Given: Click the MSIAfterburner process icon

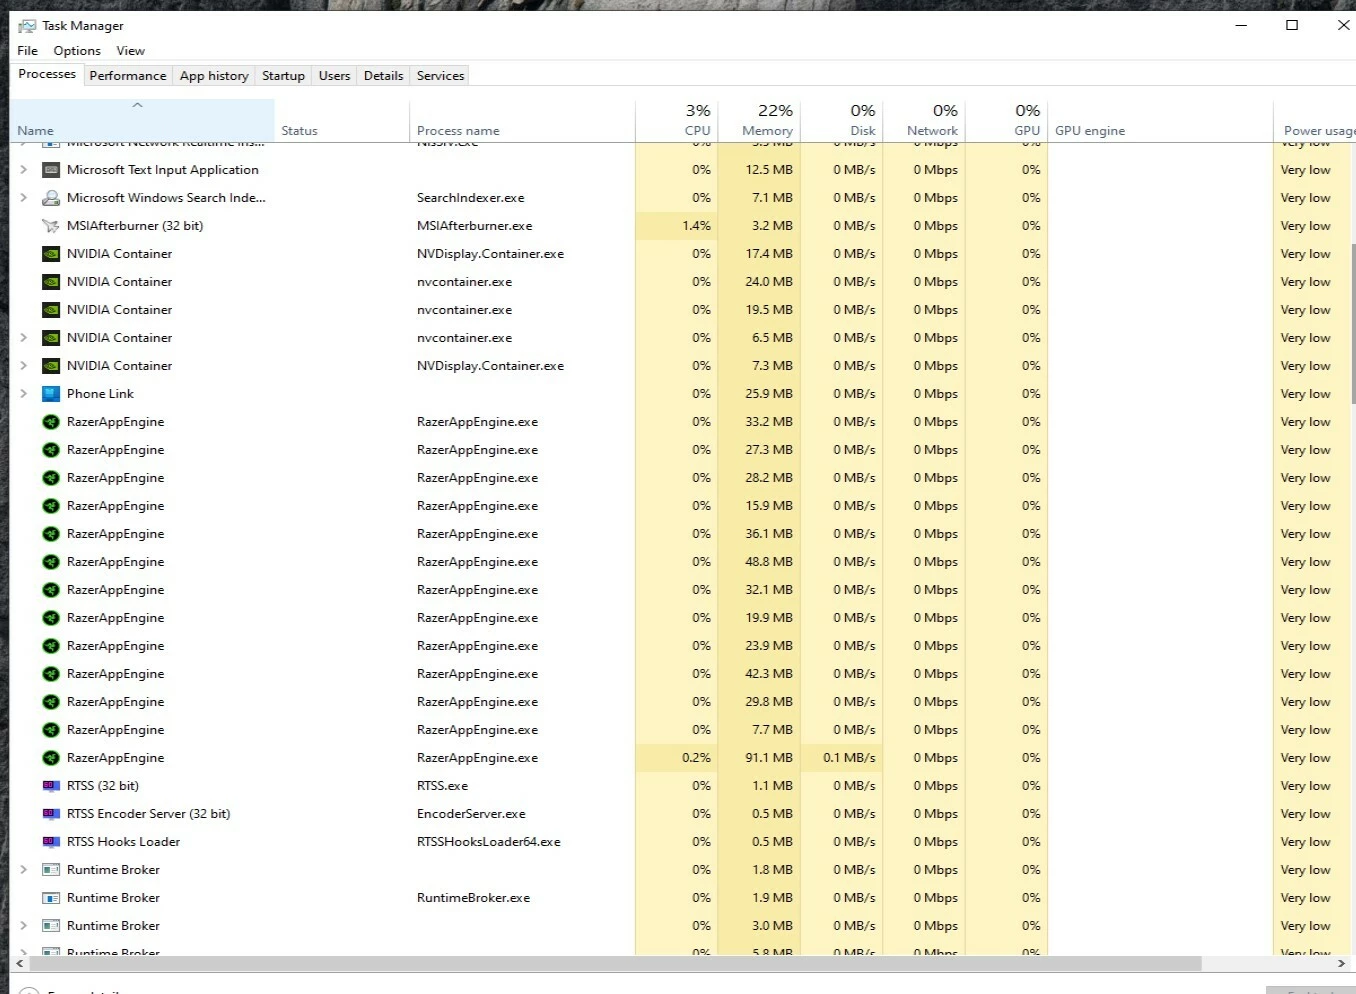Looking at the screenshot, I should [51, 225].
